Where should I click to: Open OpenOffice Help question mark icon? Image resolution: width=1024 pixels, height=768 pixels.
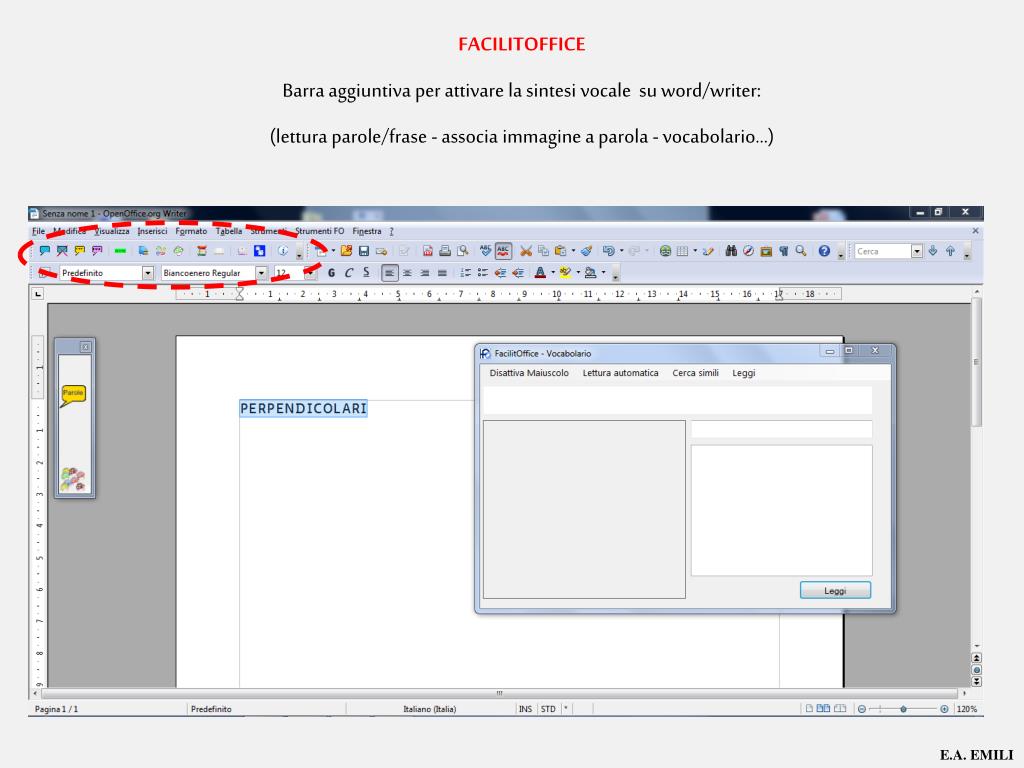point(824,251)
